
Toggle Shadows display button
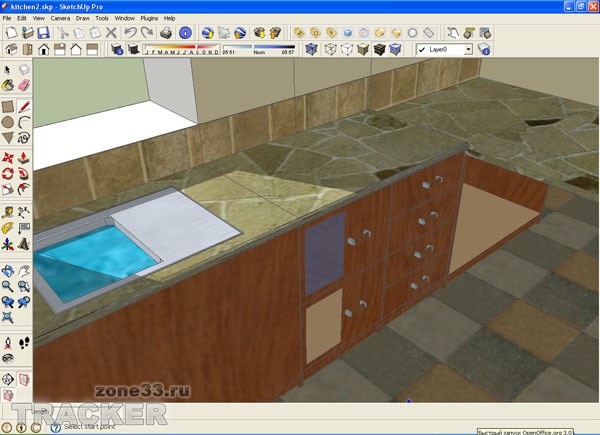click(x=133, y=49)
